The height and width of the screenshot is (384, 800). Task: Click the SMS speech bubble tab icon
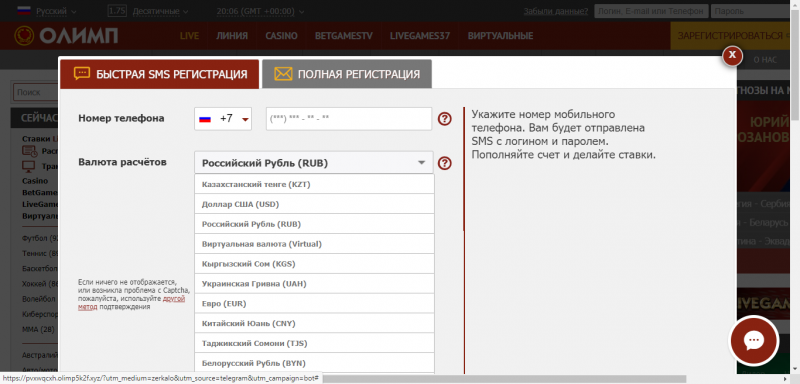tap(82, 73)
